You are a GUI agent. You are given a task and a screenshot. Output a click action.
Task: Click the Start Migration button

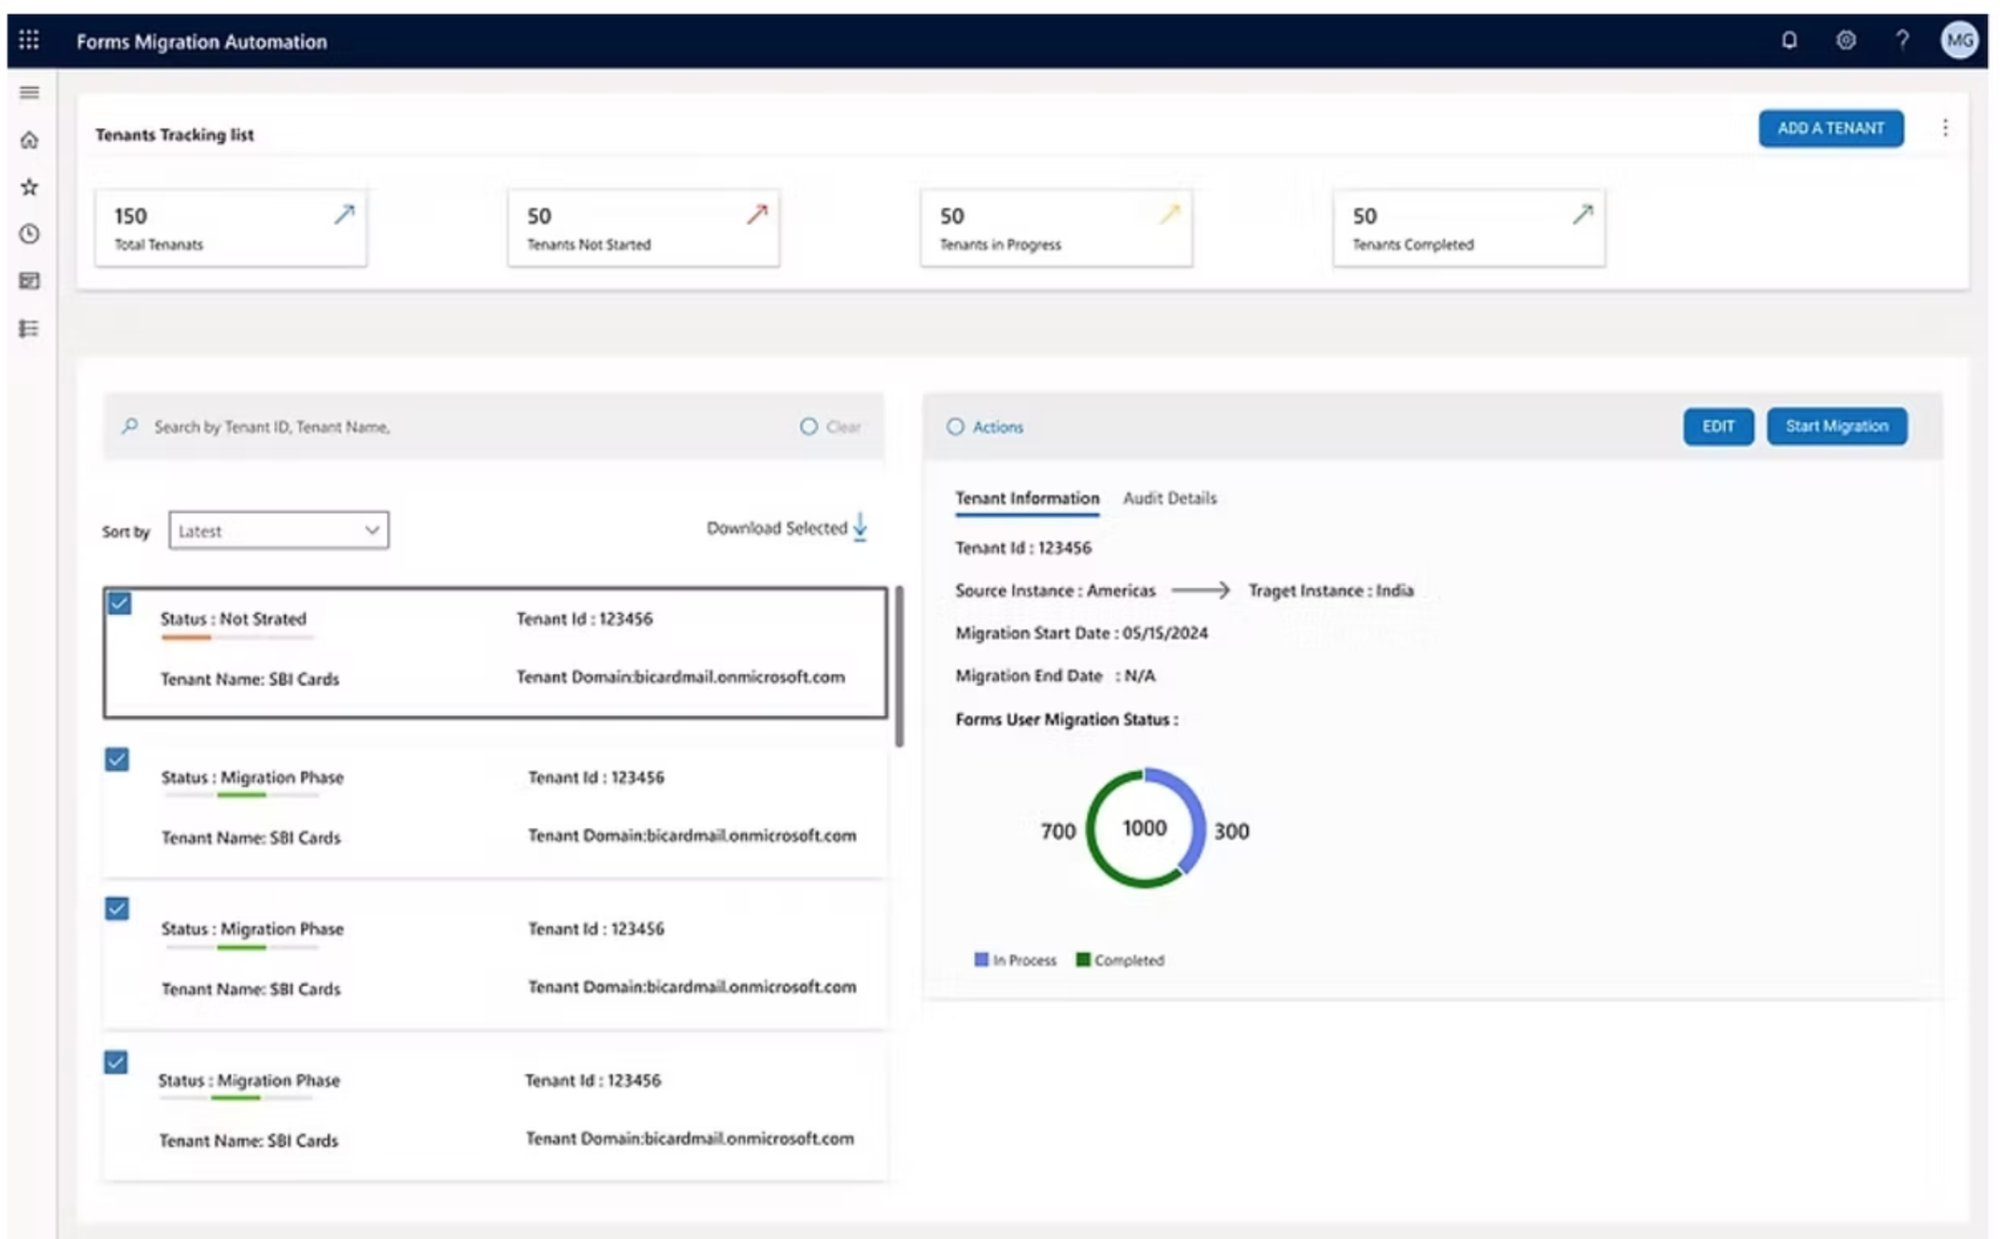coord(1836,426)
